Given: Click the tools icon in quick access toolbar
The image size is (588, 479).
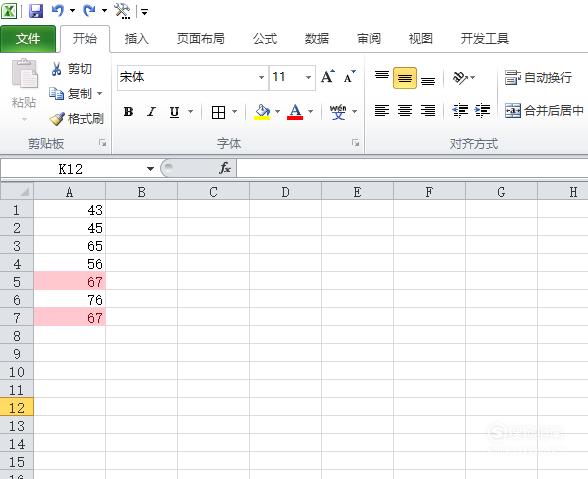Looking at the screenshot, I should pos(122,11).
